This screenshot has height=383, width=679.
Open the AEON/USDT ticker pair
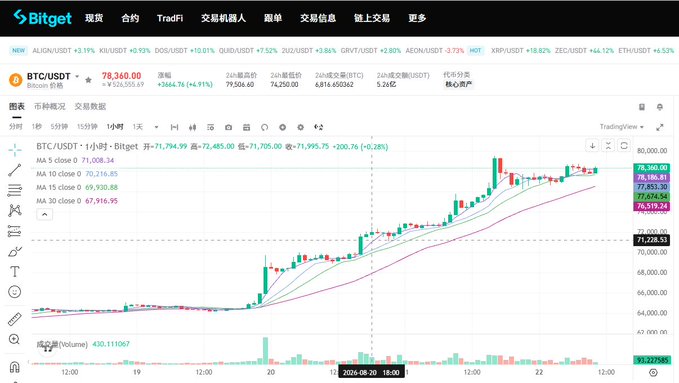coord(434,51)
